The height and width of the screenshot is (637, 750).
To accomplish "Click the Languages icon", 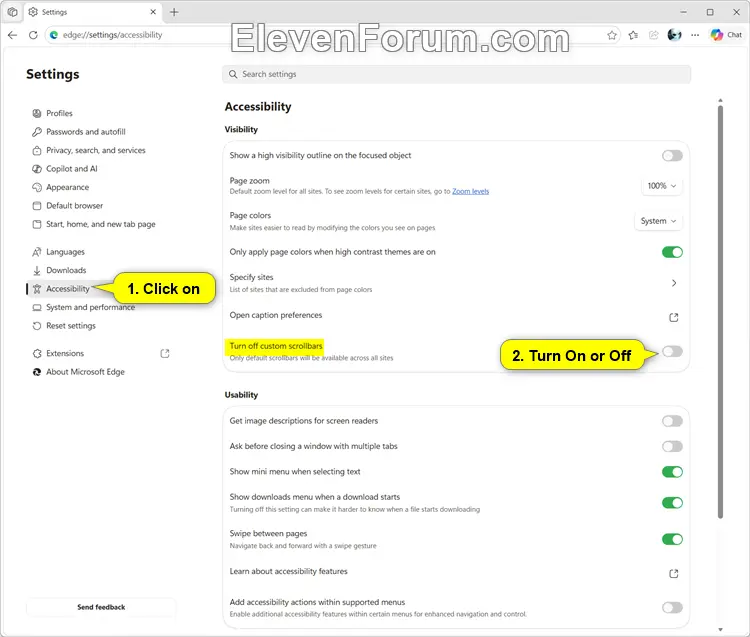I will coord(37,252).
